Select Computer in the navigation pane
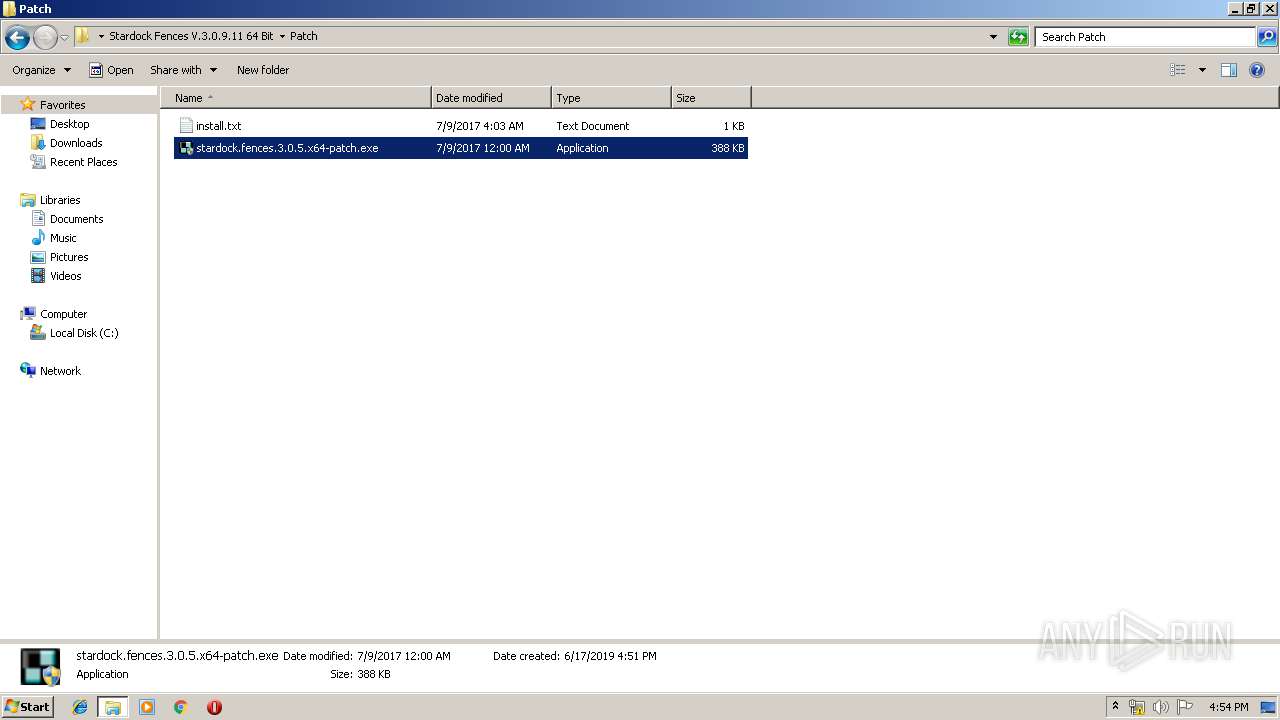1280x720 pixels. 63,314
